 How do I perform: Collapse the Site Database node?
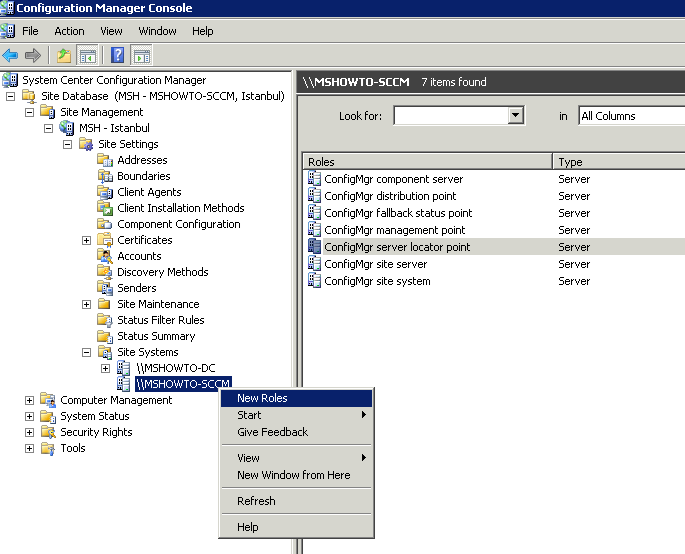10,96
